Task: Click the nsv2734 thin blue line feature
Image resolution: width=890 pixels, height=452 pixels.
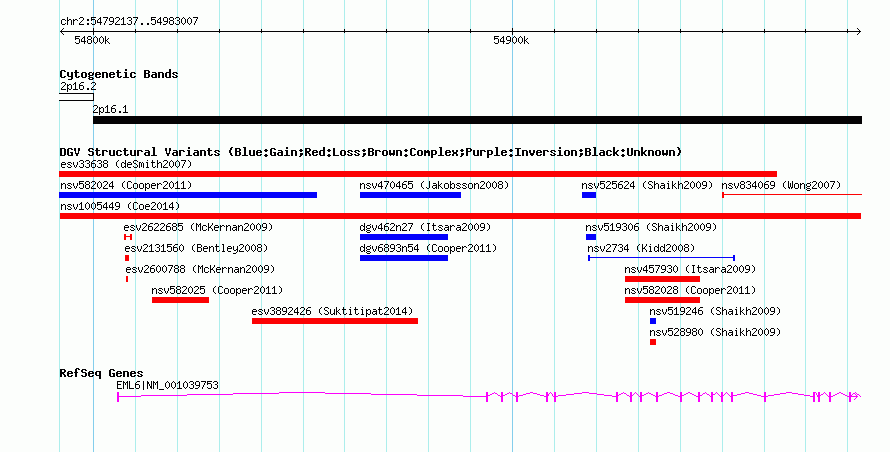Action: pyautogui.click(x=662, y=258)
